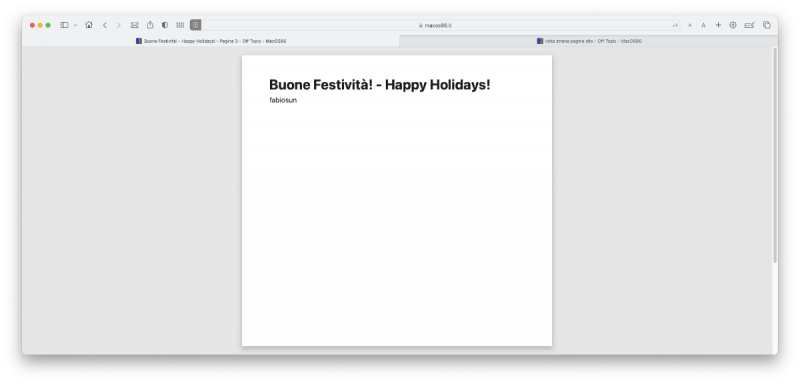
Task: Decrease text size with small A
Action: tap(690, 25)
